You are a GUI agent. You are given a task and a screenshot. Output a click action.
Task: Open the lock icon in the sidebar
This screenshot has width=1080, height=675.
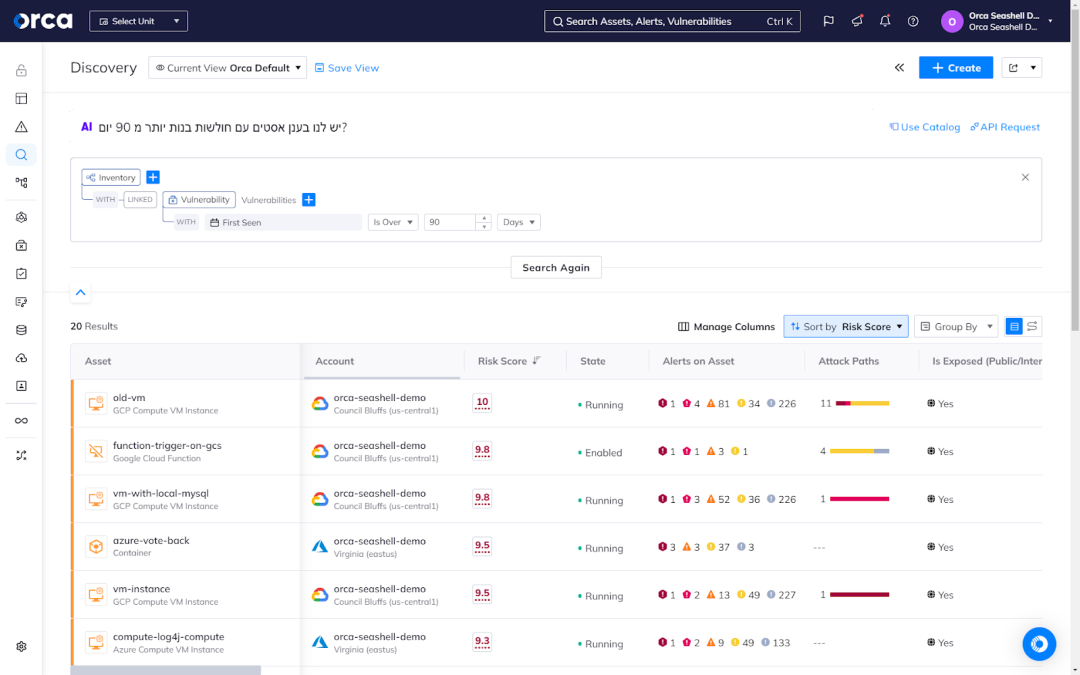point(21,70)
